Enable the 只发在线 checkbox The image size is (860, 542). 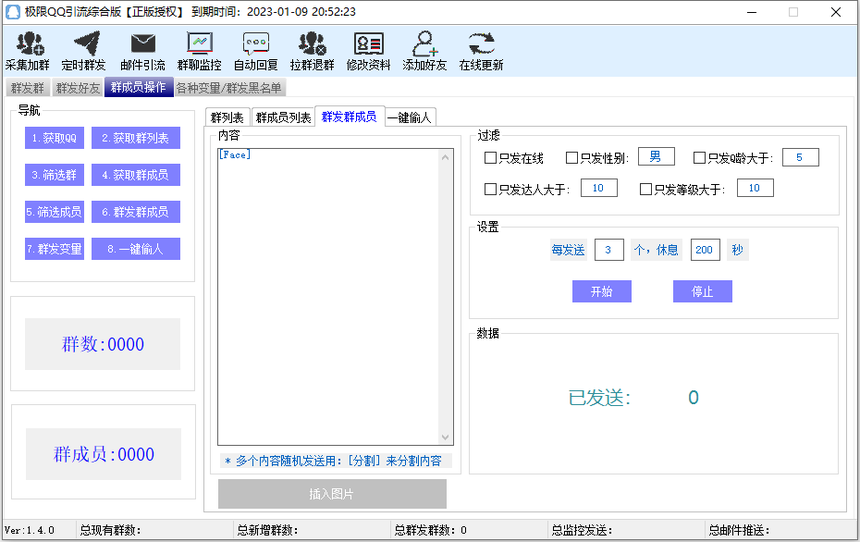click(x=490, y=158)
